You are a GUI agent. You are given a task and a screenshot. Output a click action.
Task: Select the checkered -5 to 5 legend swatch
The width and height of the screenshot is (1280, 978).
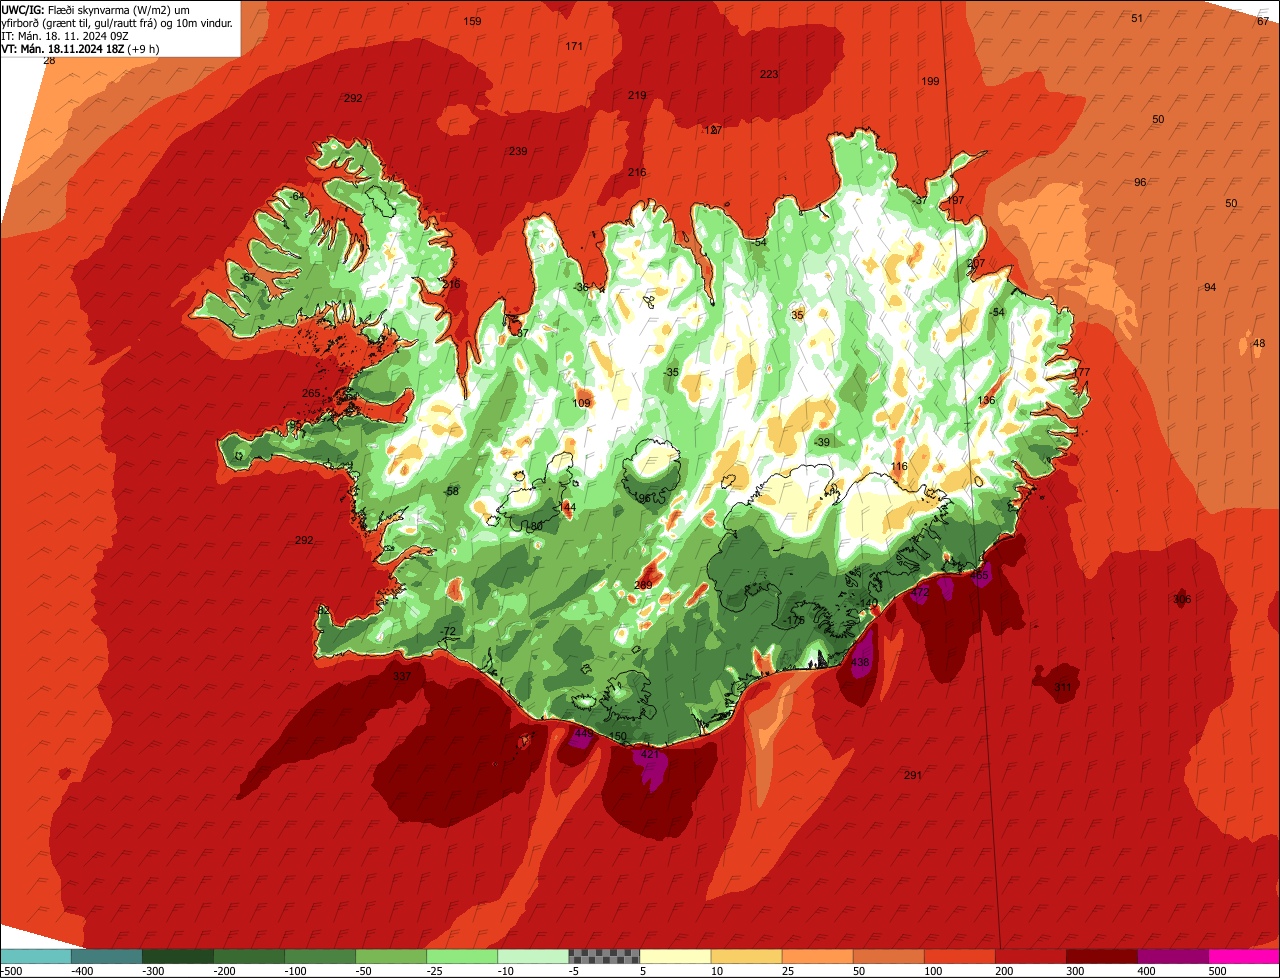tap(604, 956)
